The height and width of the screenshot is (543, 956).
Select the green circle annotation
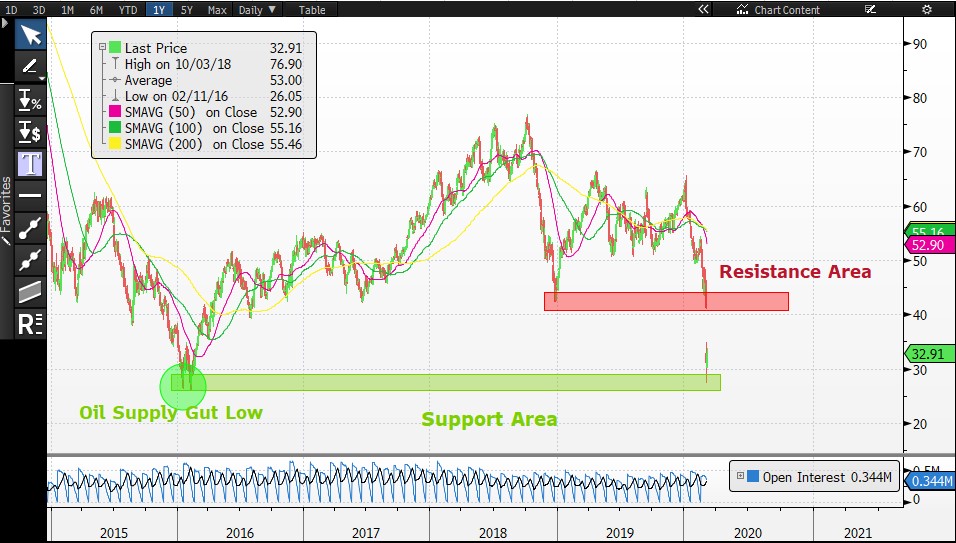pyautogui.click(x=183, y=386)
